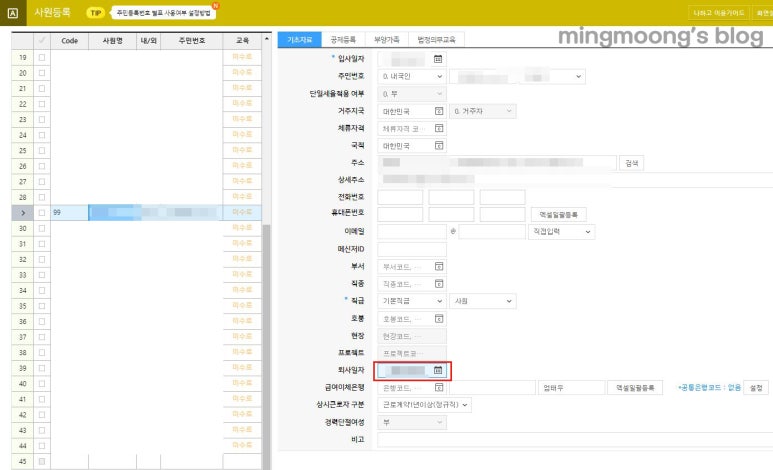Screen dimensions: 773x470
Task: Open the 0. 거주자 dropdown
Action: [483, 111]
